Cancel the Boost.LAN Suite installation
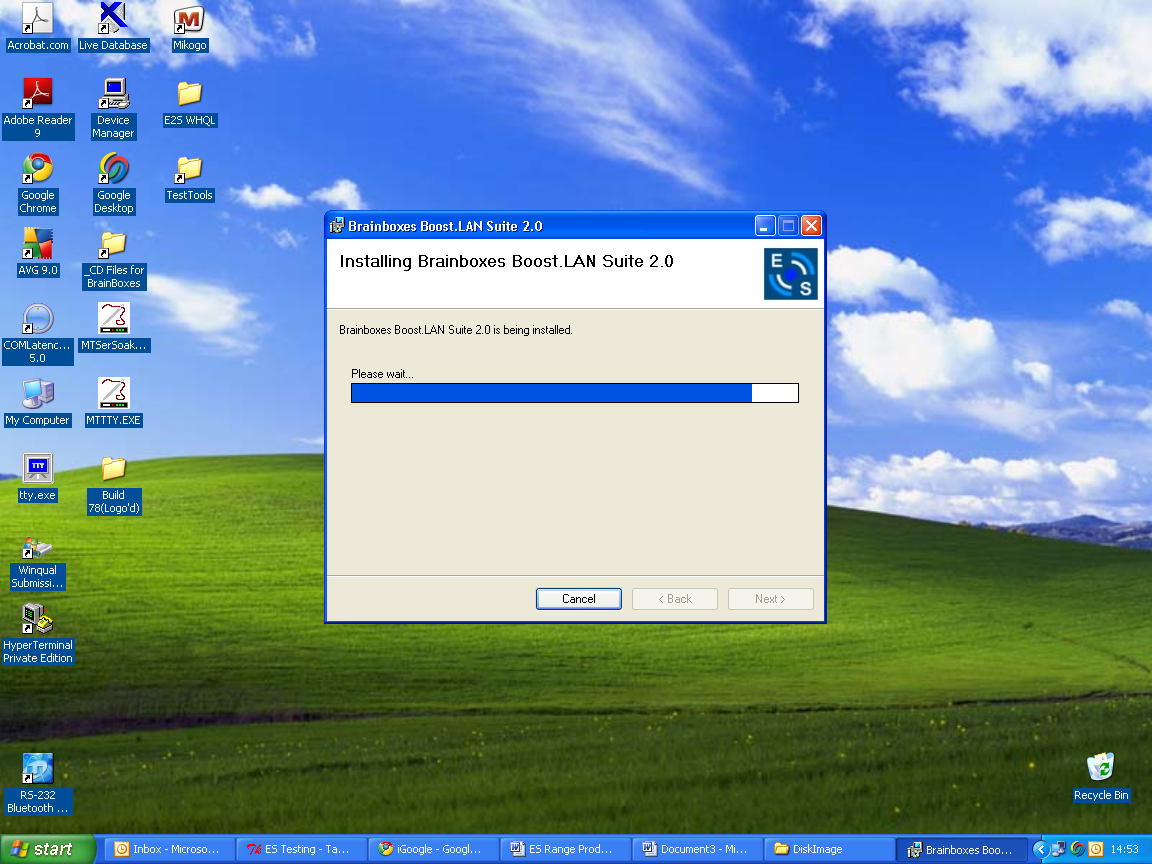 click(578, 598)
